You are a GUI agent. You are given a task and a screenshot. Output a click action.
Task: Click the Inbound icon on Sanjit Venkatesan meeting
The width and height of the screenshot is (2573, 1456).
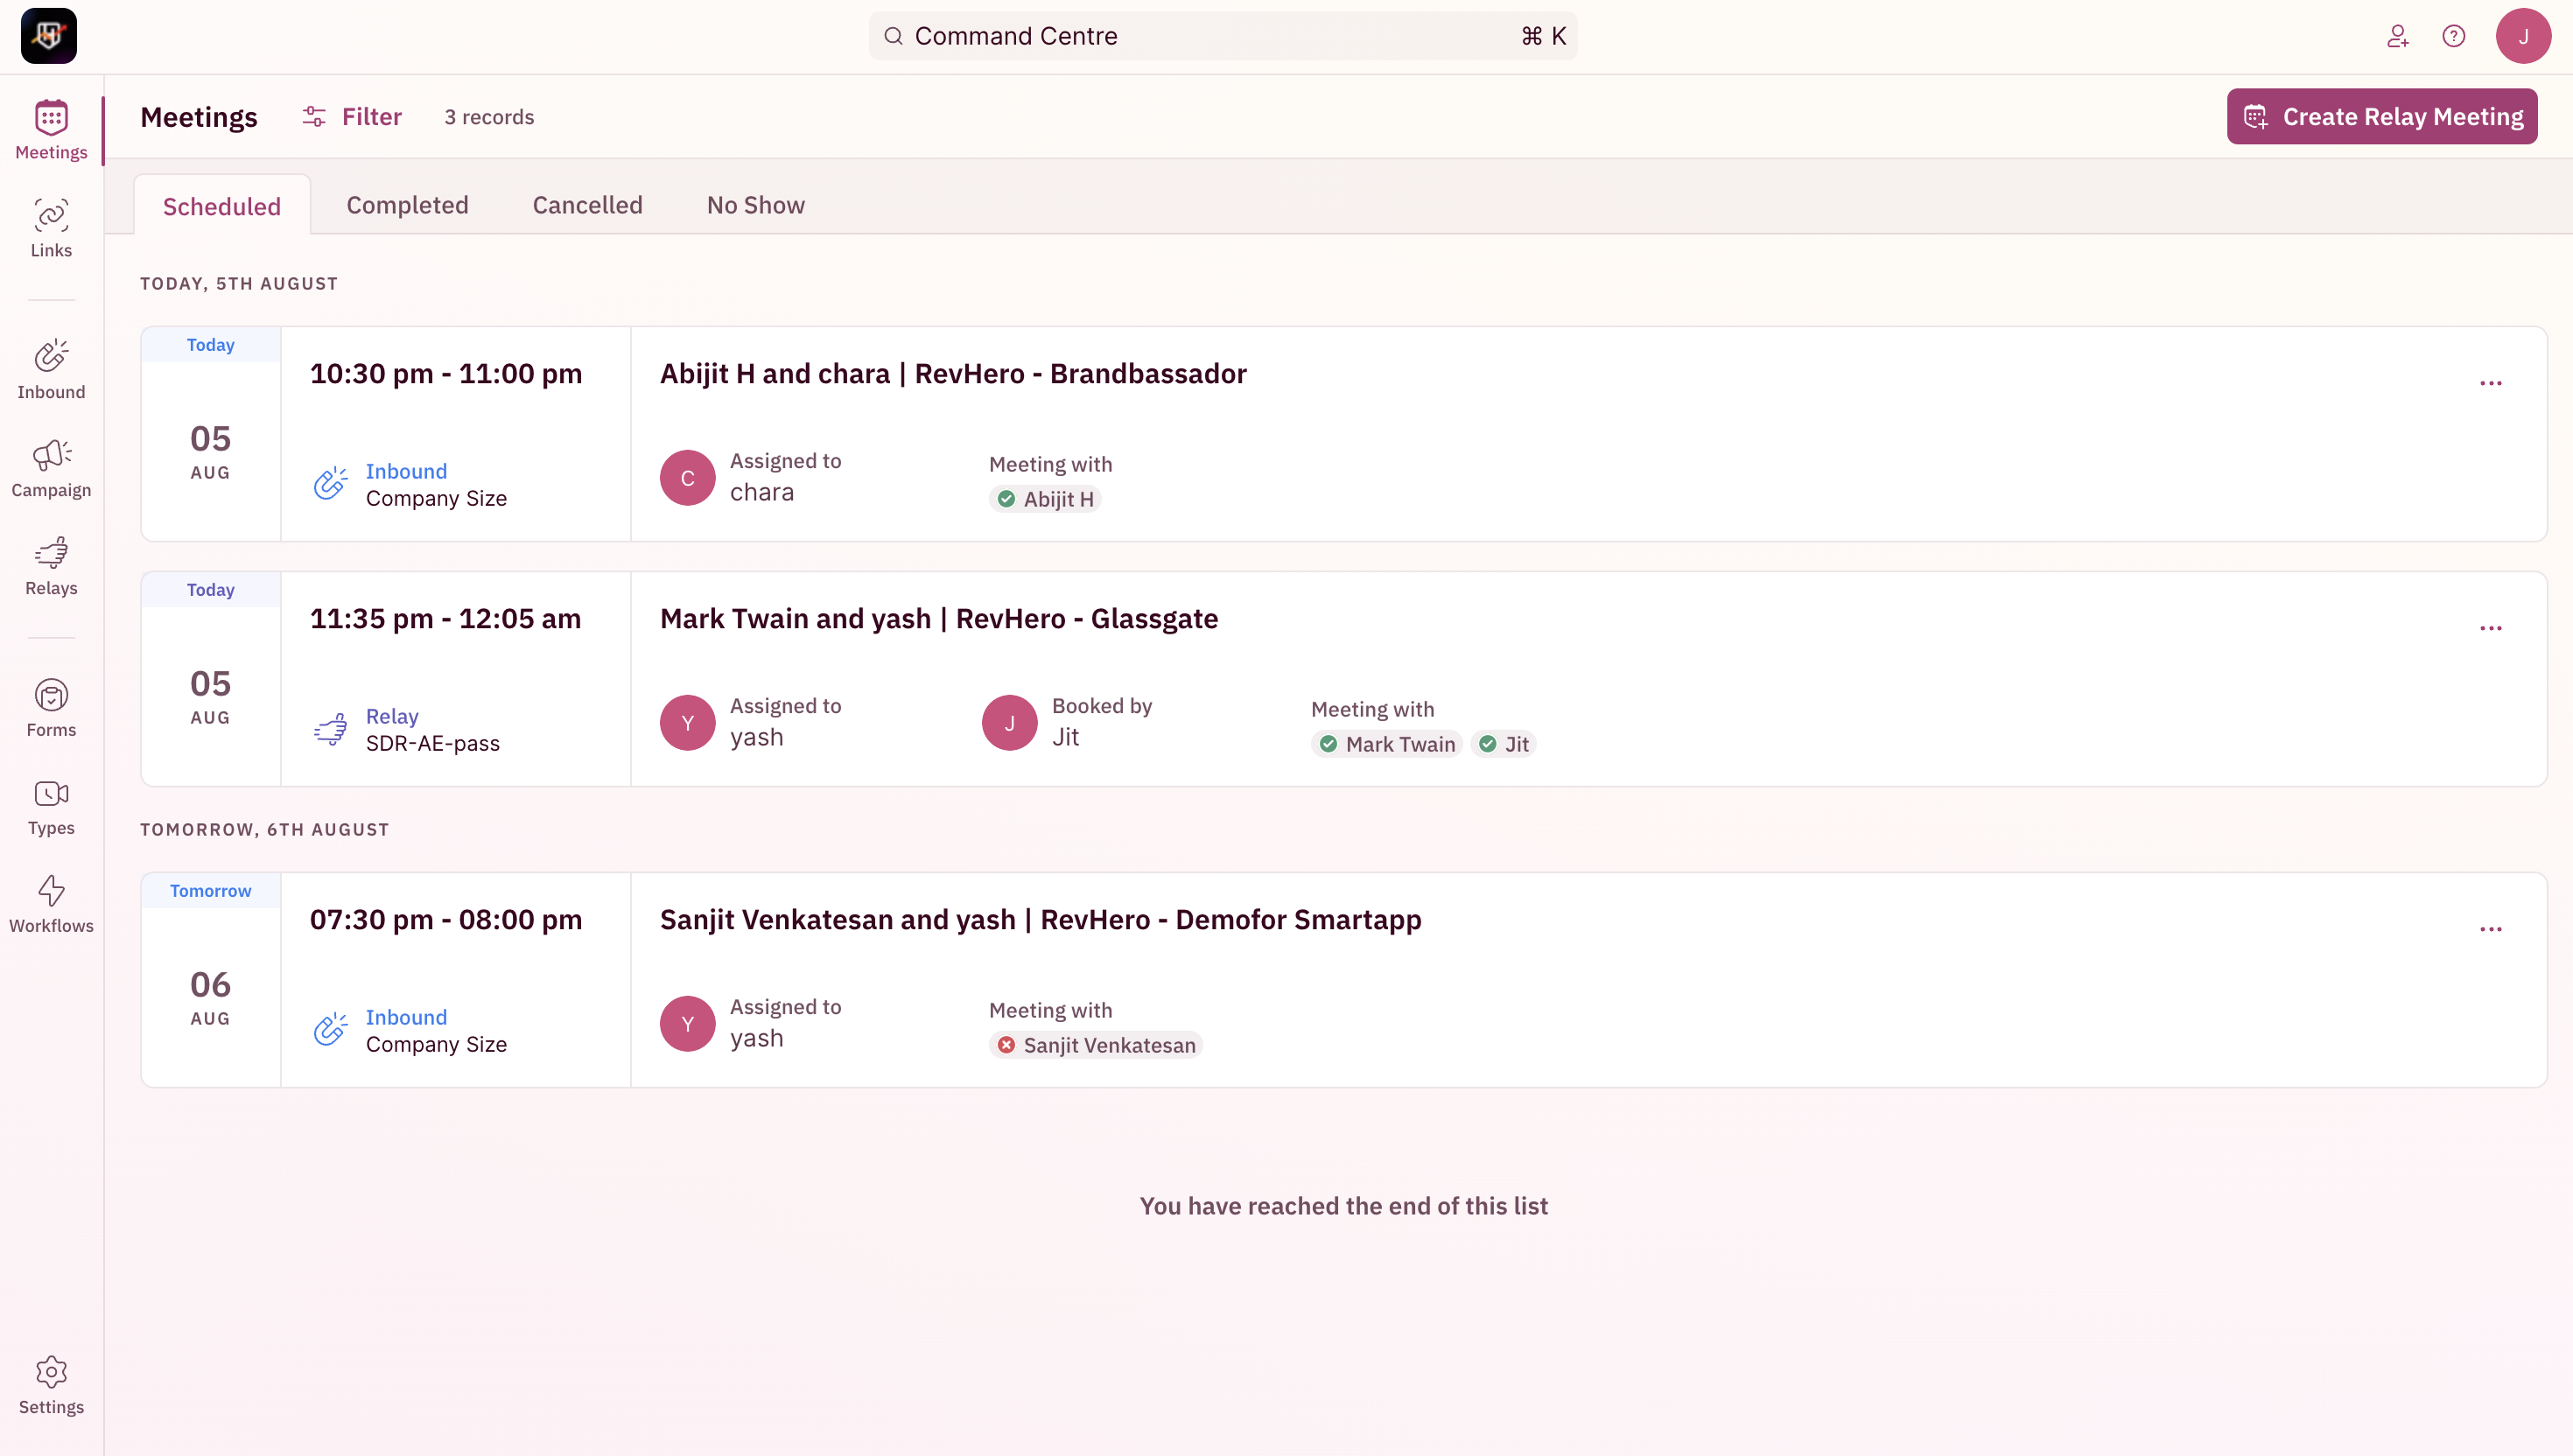330,1030
